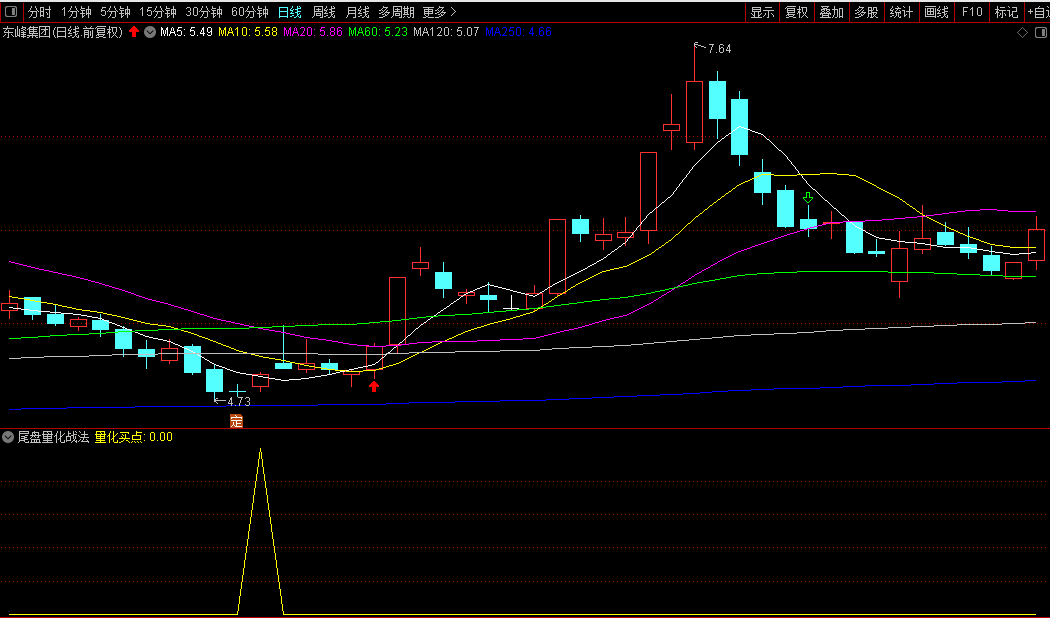
Task: Add stock via the +自选 button
Action: coord(1038,12)
